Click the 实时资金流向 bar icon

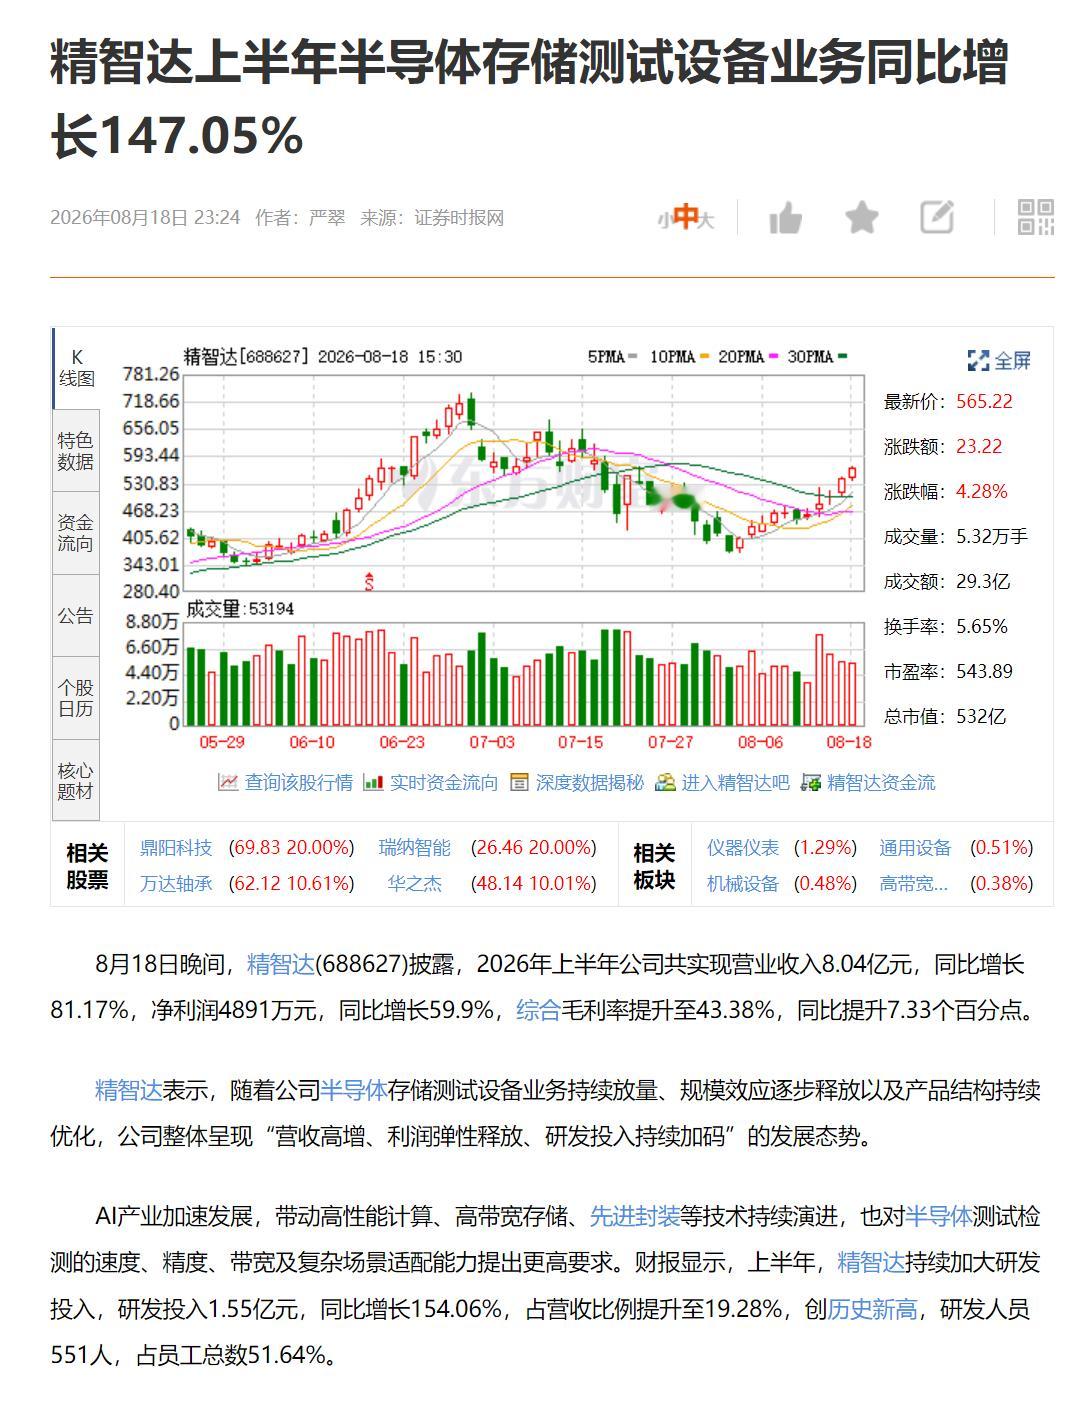(373, 782)
